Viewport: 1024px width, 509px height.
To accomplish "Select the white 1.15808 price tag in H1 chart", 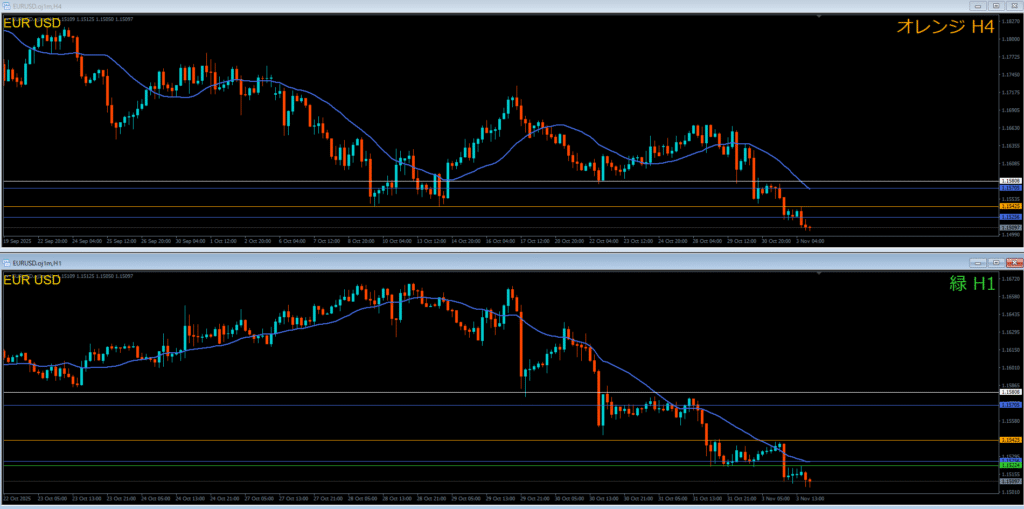I will 1009,393.
